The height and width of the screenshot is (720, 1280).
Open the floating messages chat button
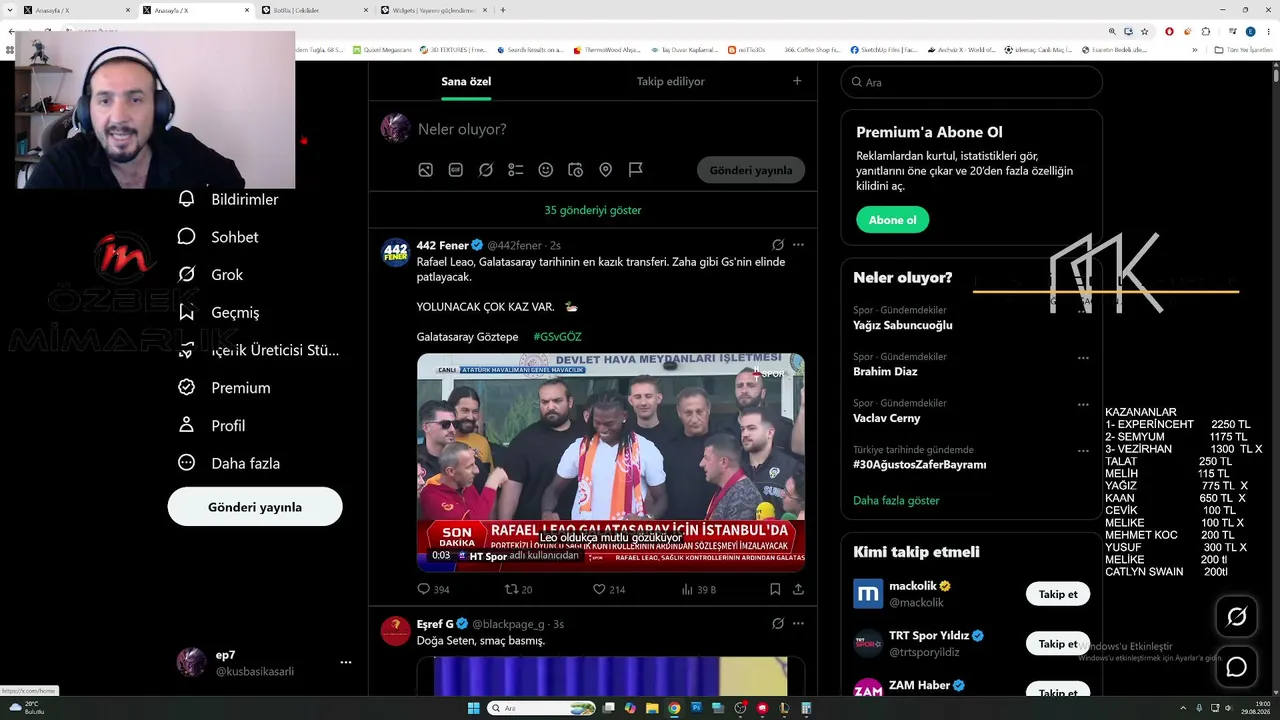coord(1236,667)
